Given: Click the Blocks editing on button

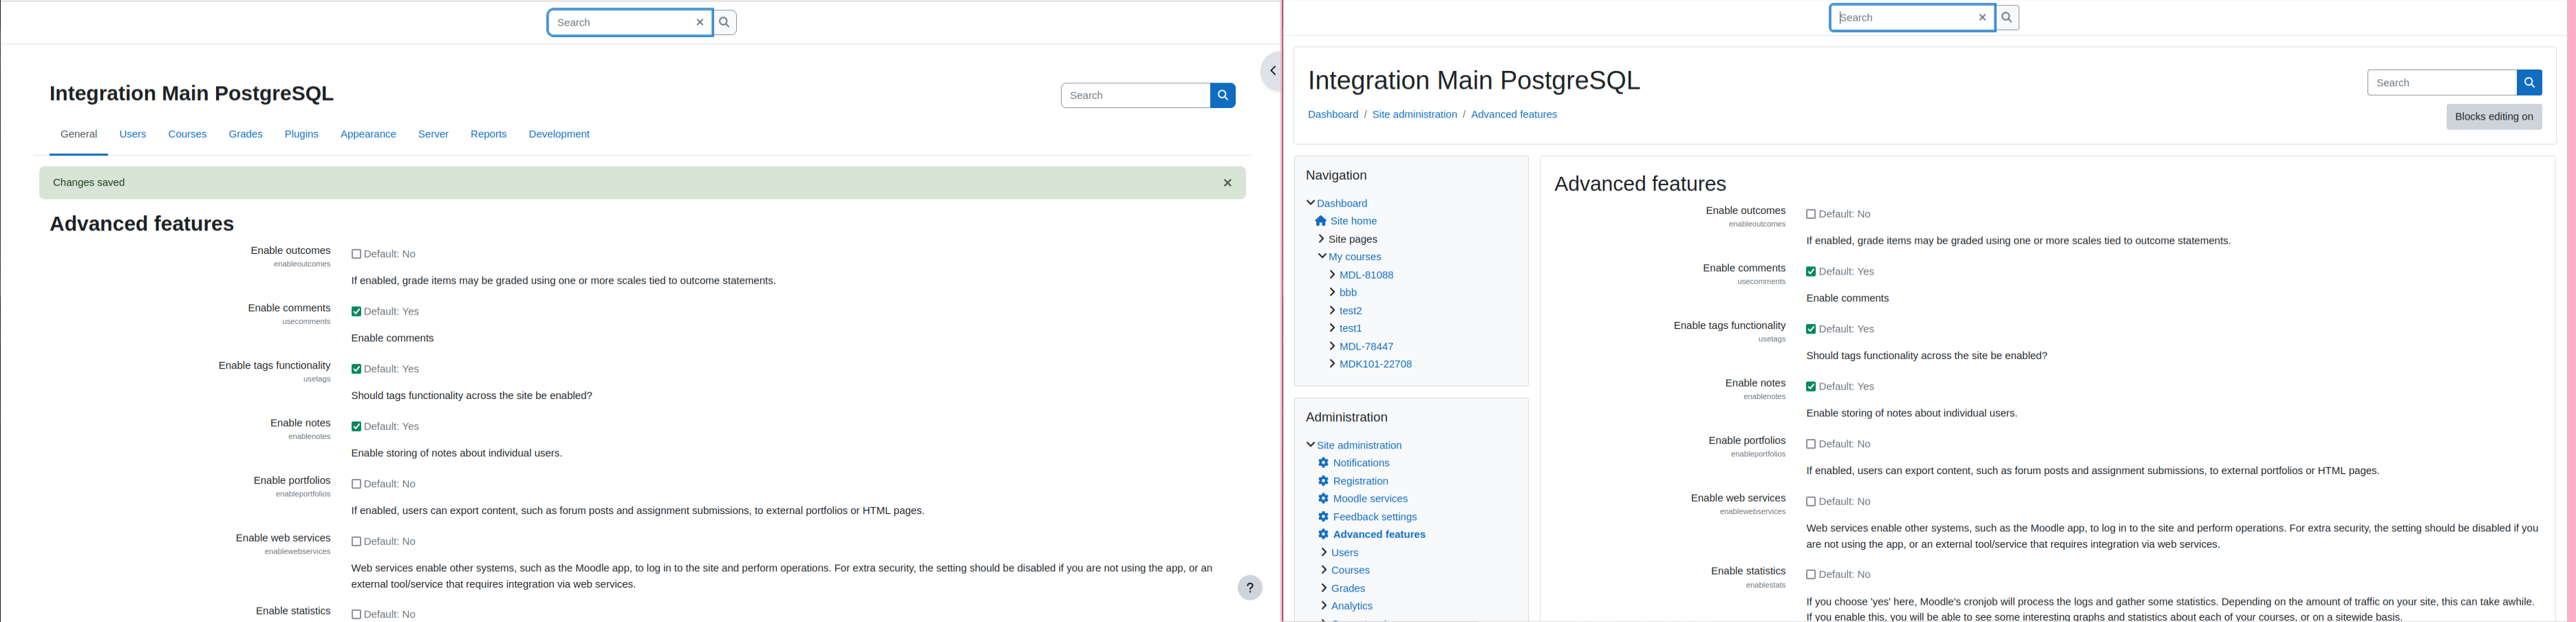Looking at the screenshot, I should (2494, 117).
